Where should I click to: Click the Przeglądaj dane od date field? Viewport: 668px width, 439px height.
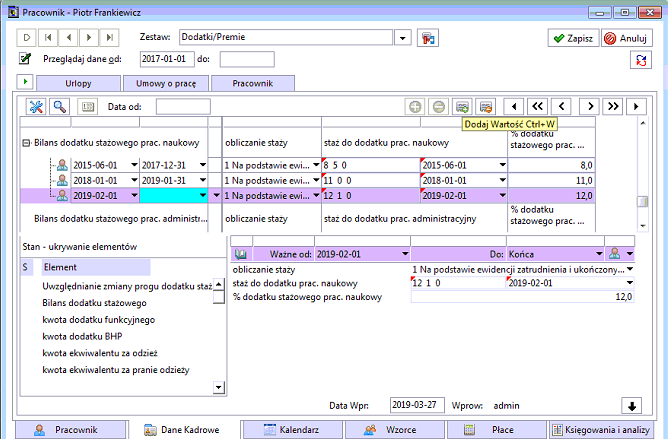coord(167,59)
